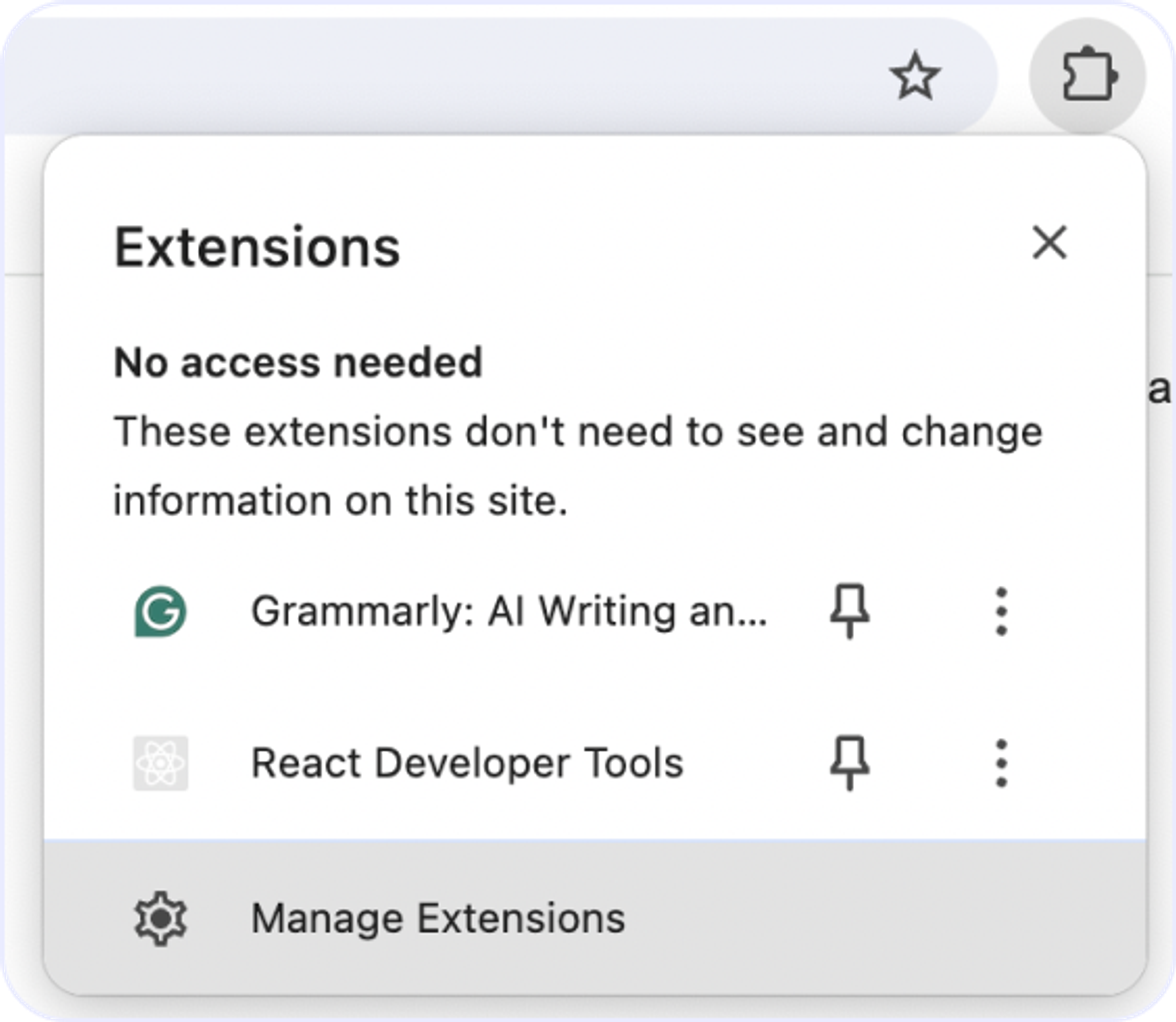Open Grammarly: AI Writing extension entry

point(509,612)
